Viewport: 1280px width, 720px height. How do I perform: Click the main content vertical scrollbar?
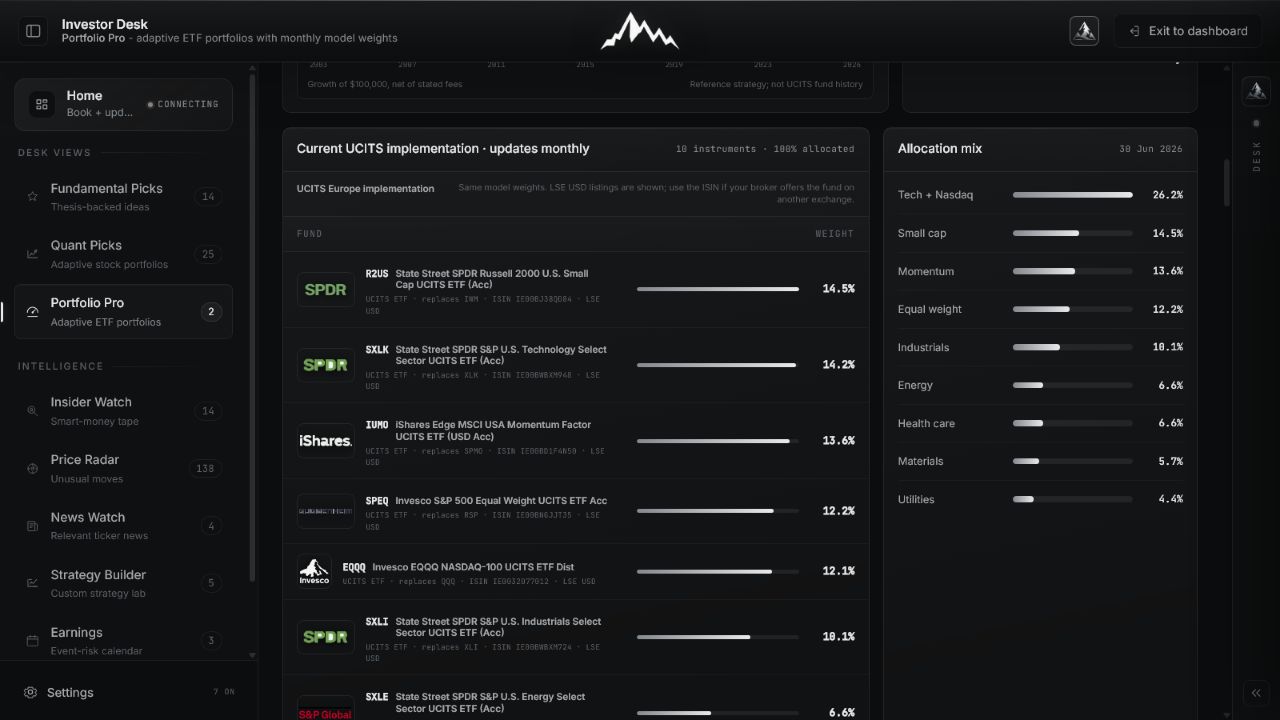[1228, 182]
